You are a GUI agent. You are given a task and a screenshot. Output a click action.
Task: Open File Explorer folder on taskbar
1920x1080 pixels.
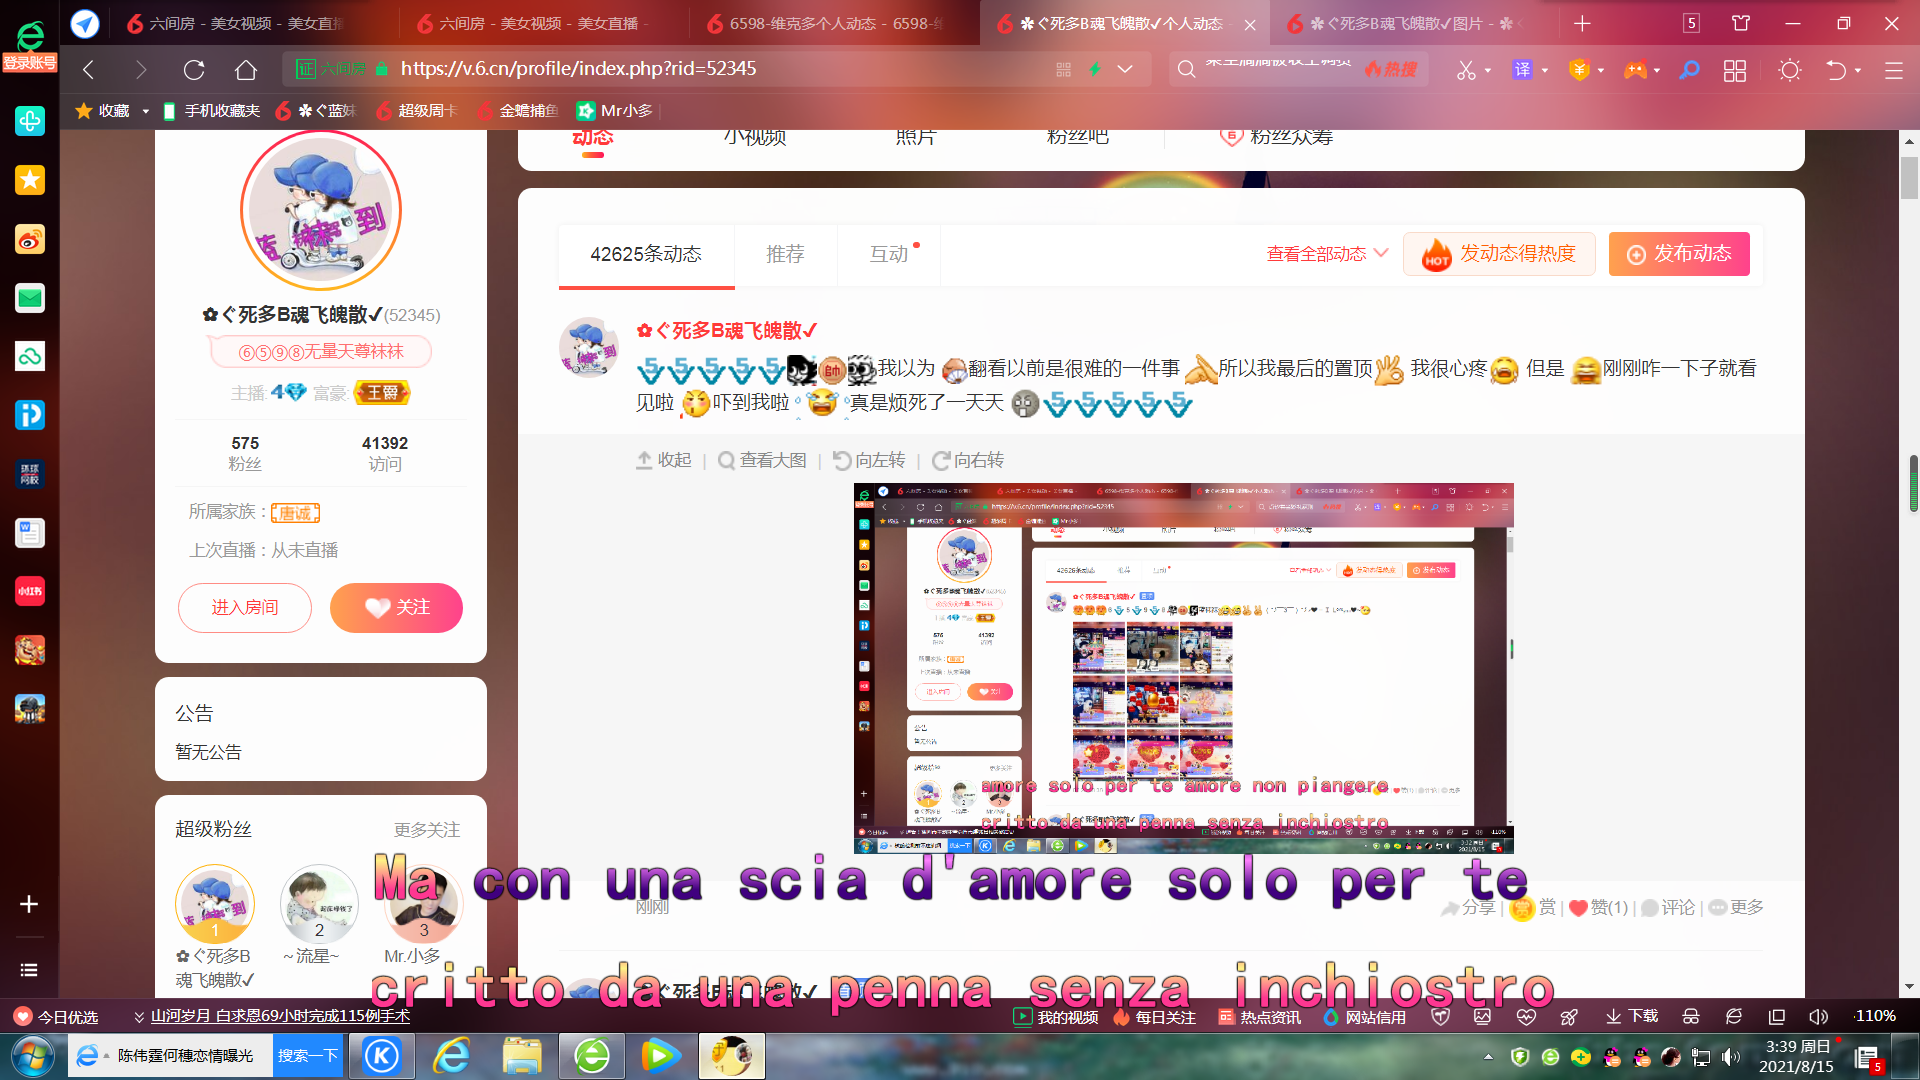click(x=522, y=1055)
